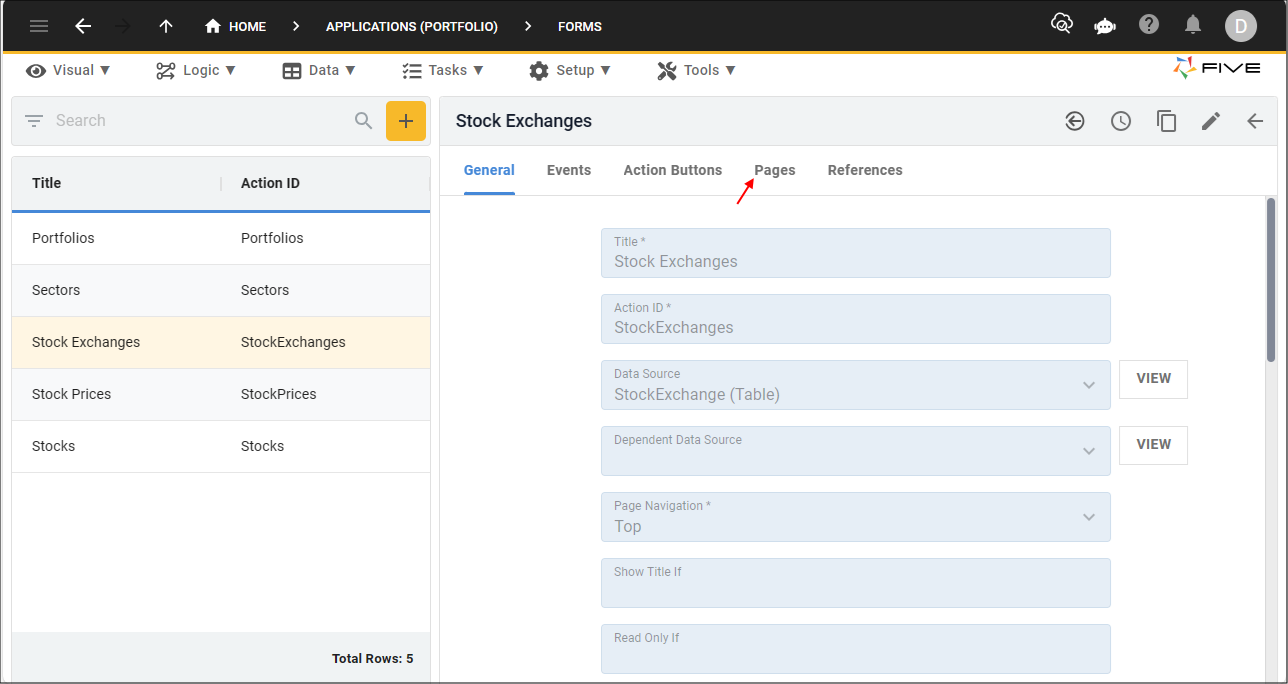
Task: Select the Stock Prices row
Action: coord(221,394)
